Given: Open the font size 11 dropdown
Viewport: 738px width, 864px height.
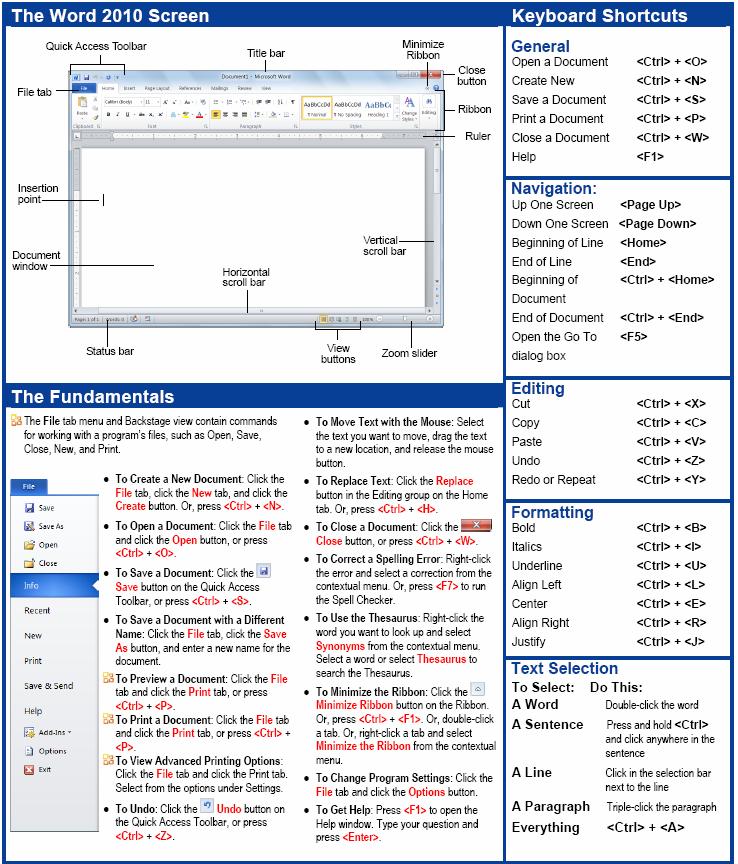Looking at the screenshot, I should [x=158, y=102].
